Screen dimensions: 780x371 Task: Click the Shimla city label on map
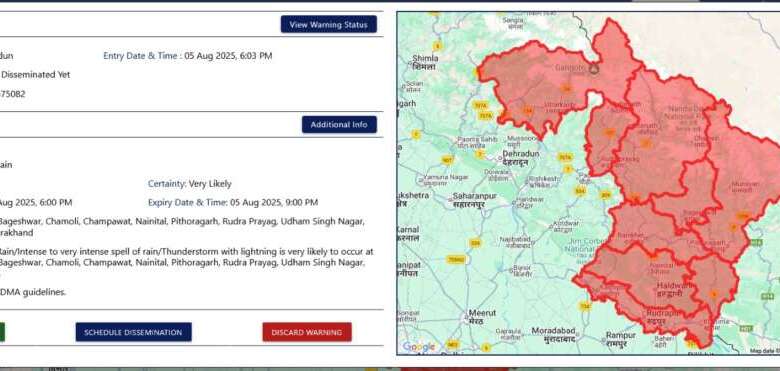click(424, 62)
